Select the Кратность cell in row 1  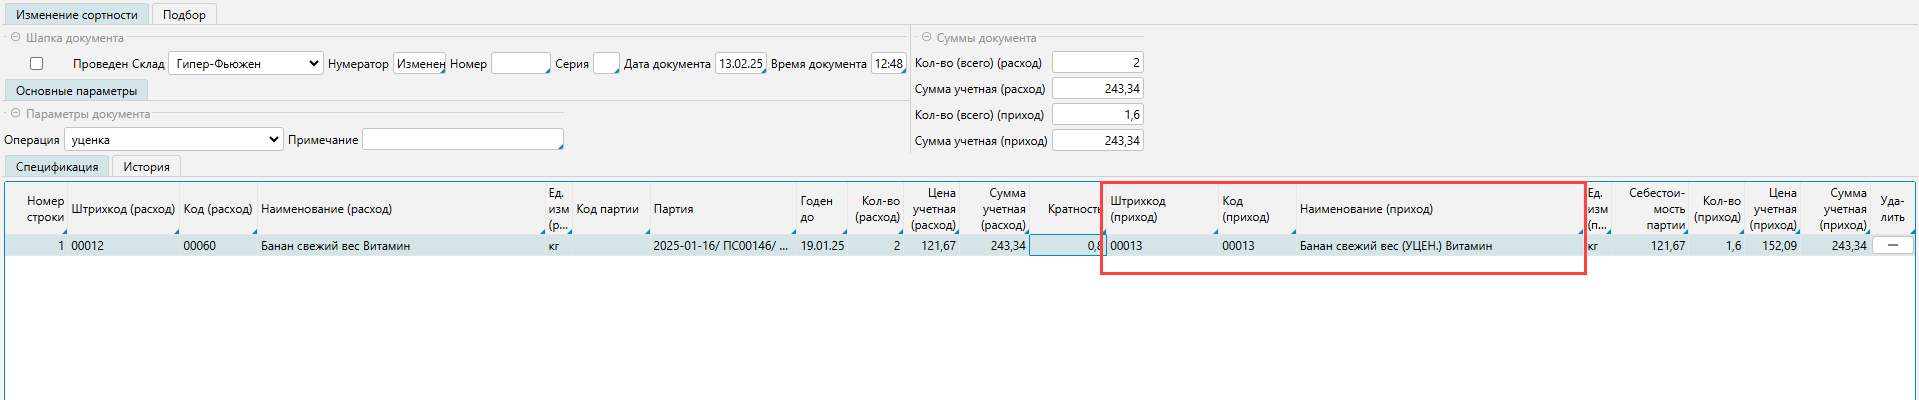point(1065,246)
